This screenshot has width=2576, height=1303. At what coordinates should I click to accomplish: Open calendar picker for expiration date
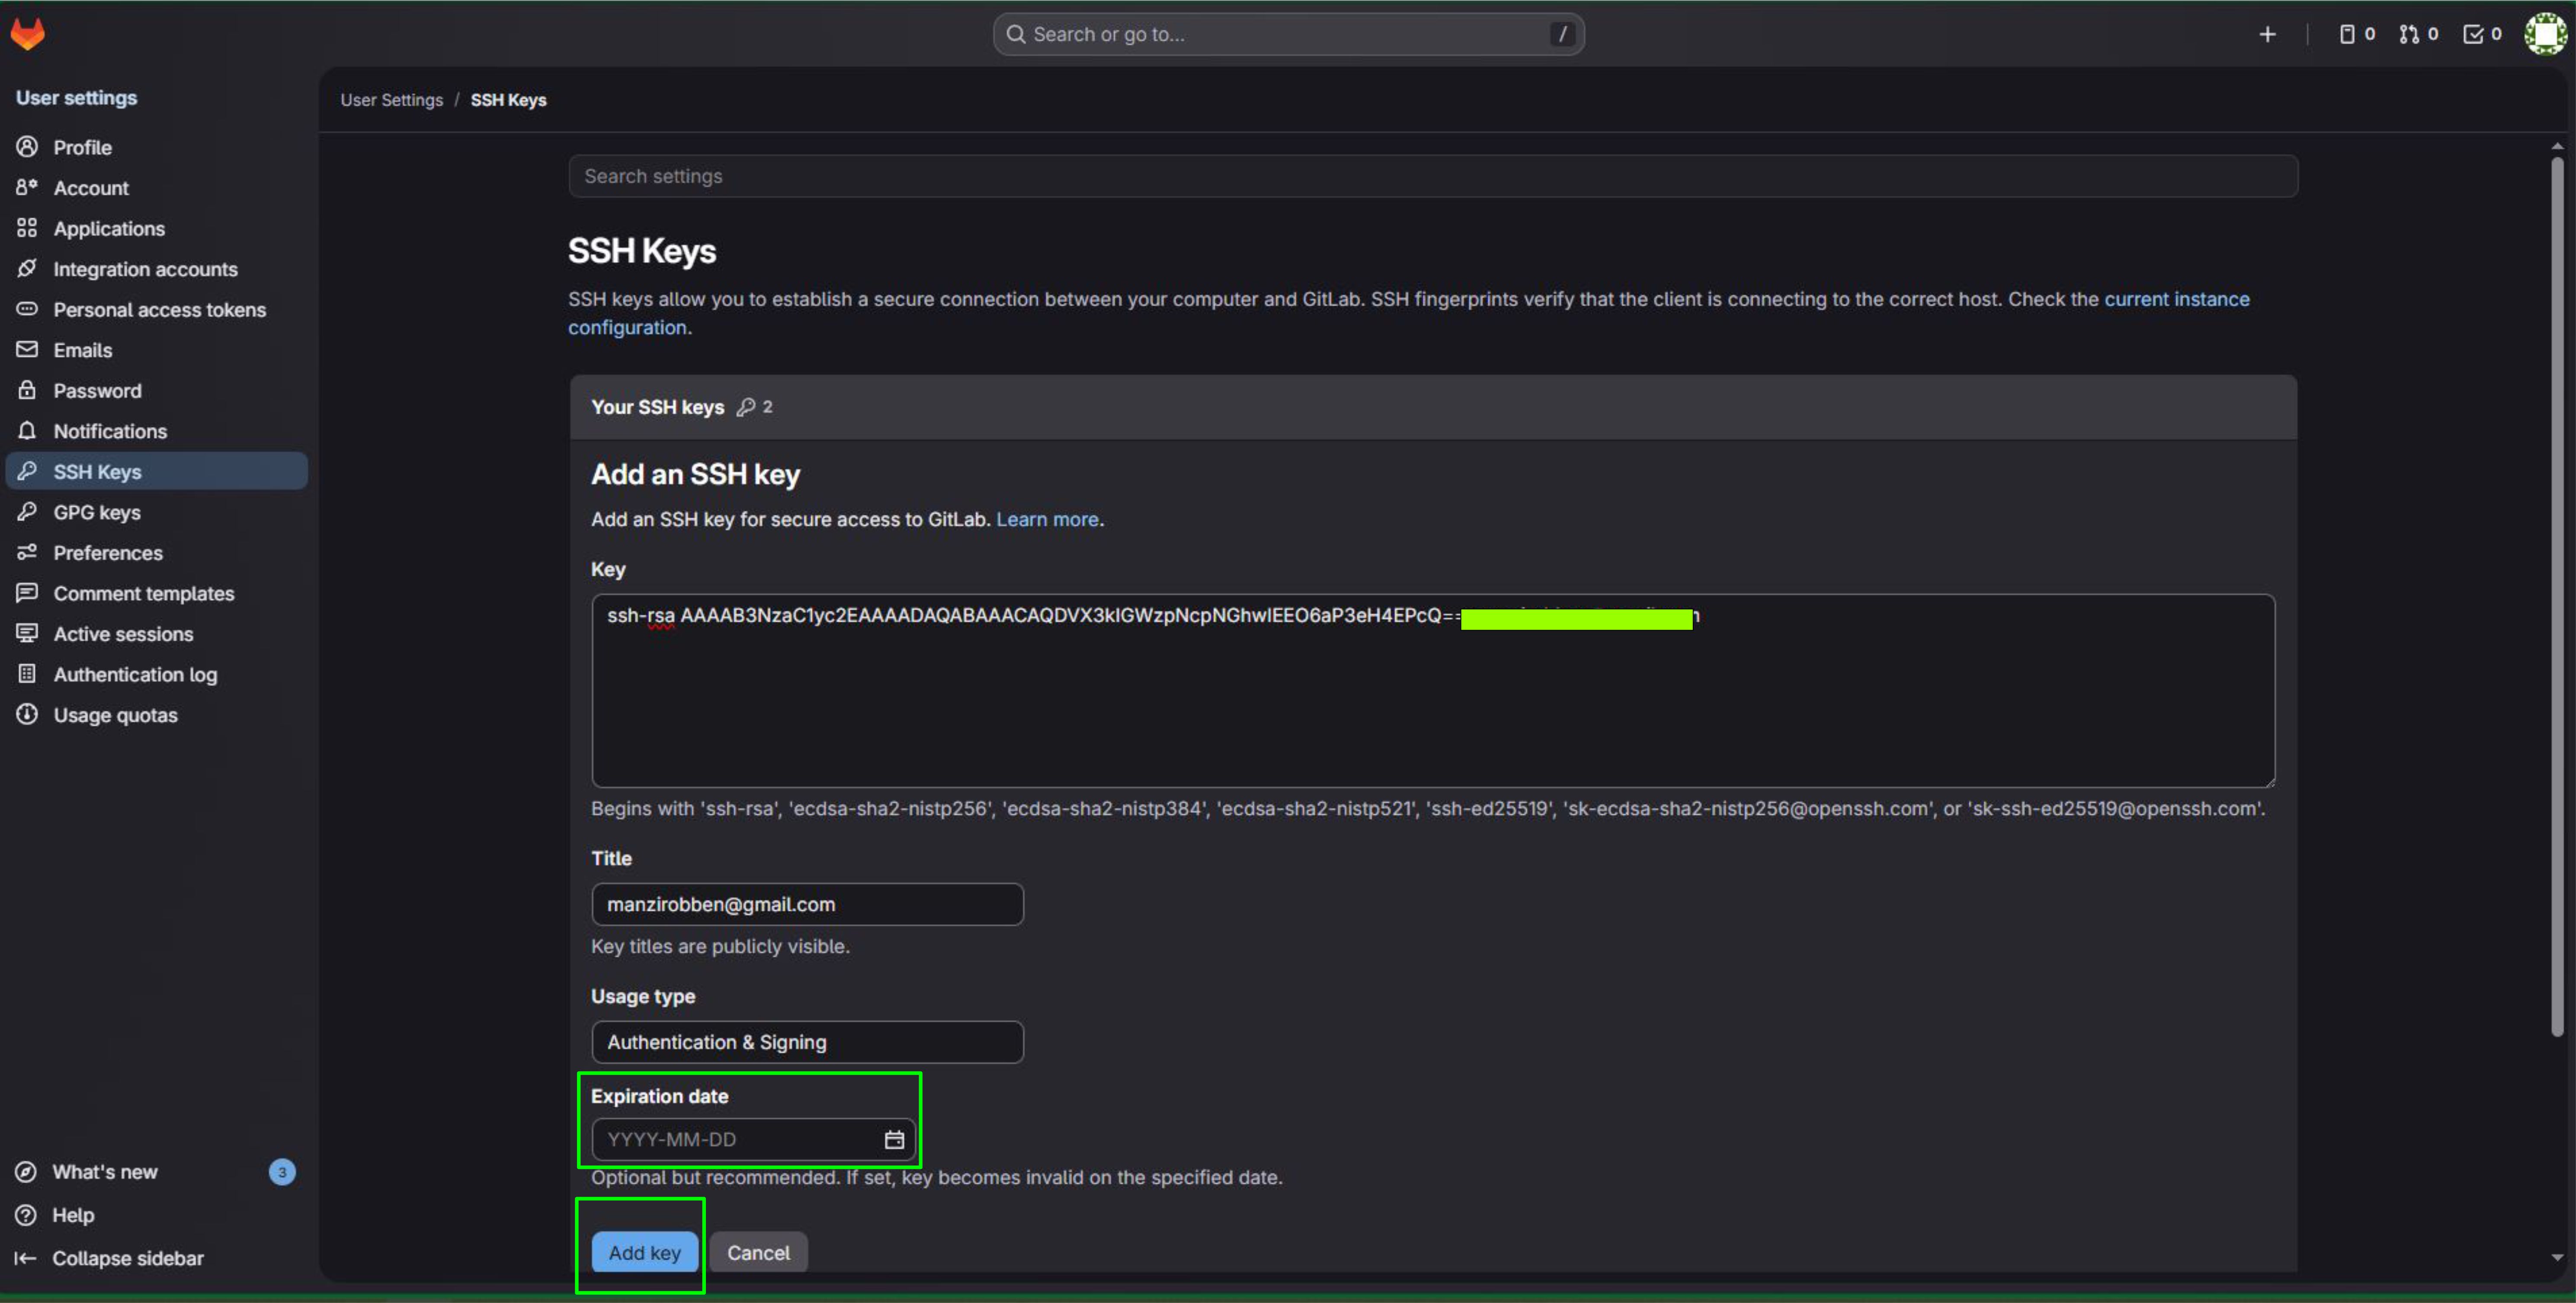(894, 1140)
